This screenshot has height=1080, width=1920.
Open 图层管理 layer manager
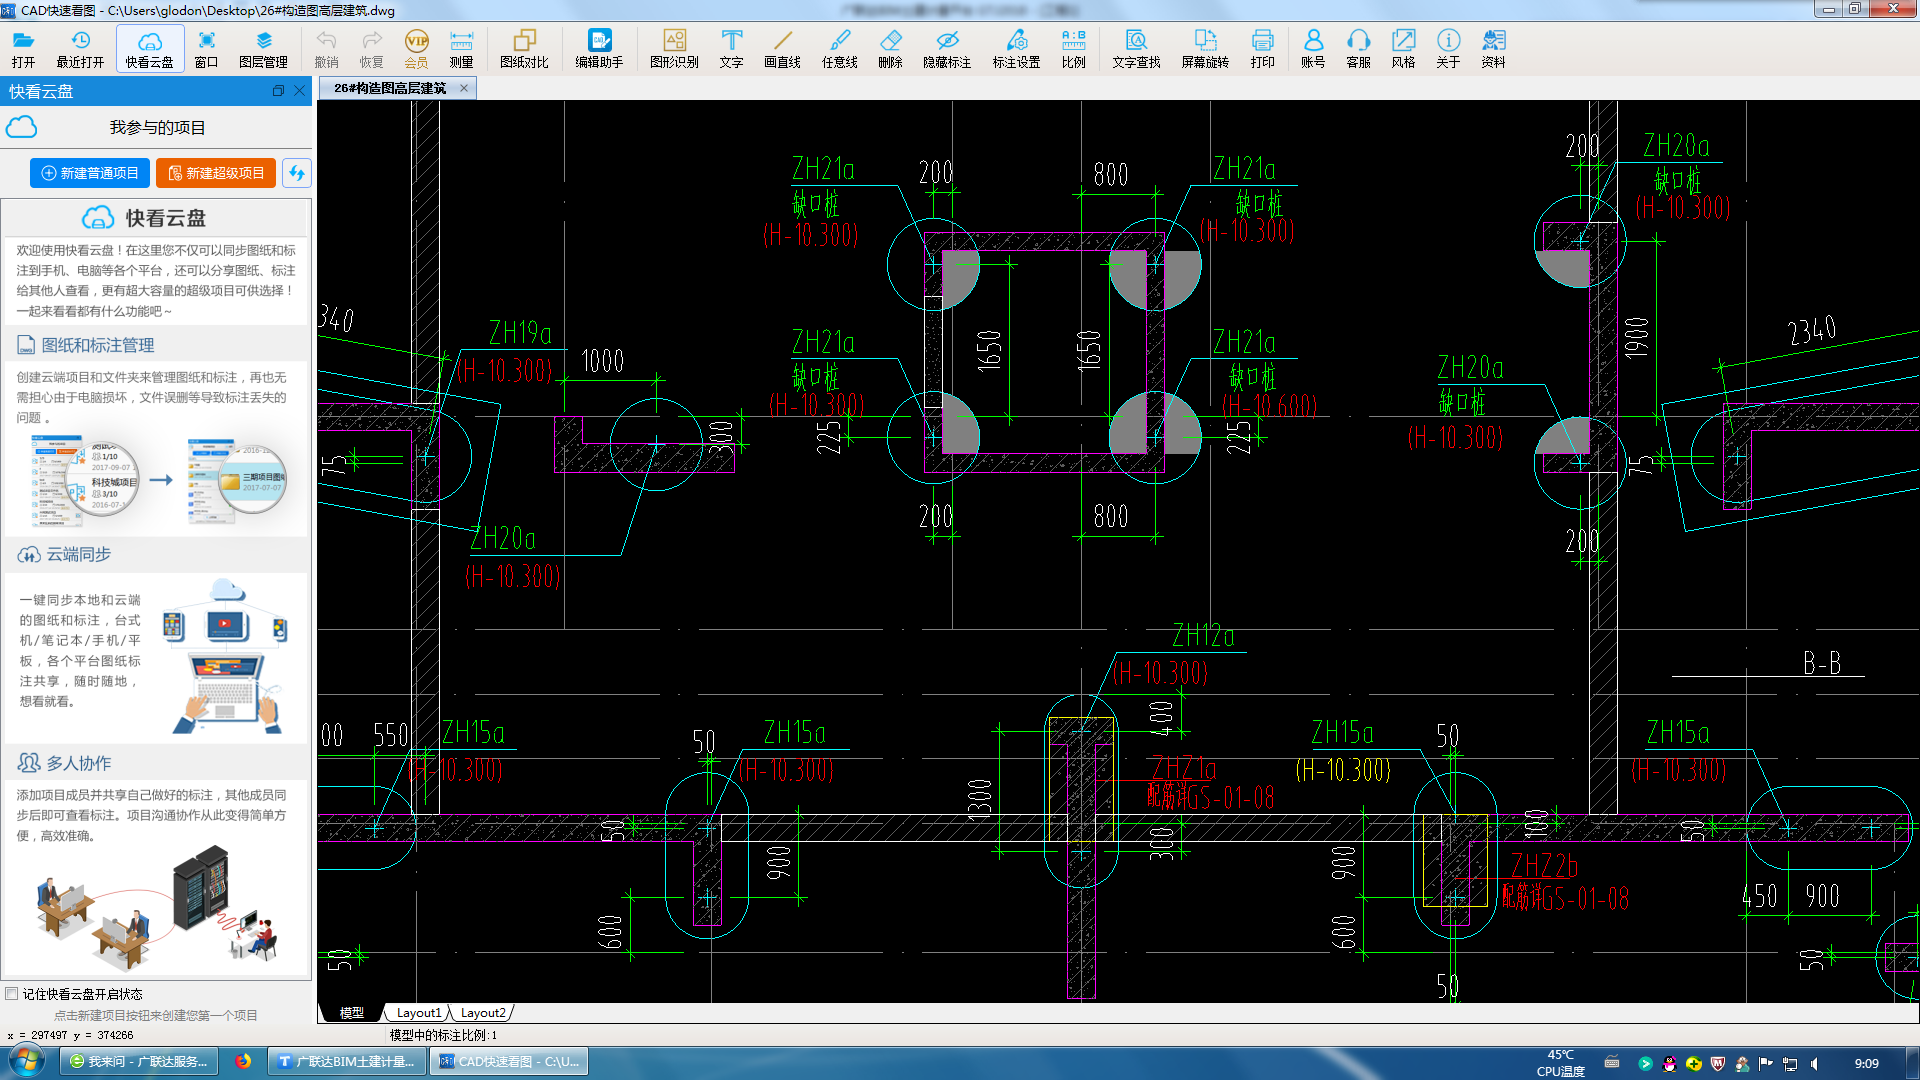(x=263, y=49)
